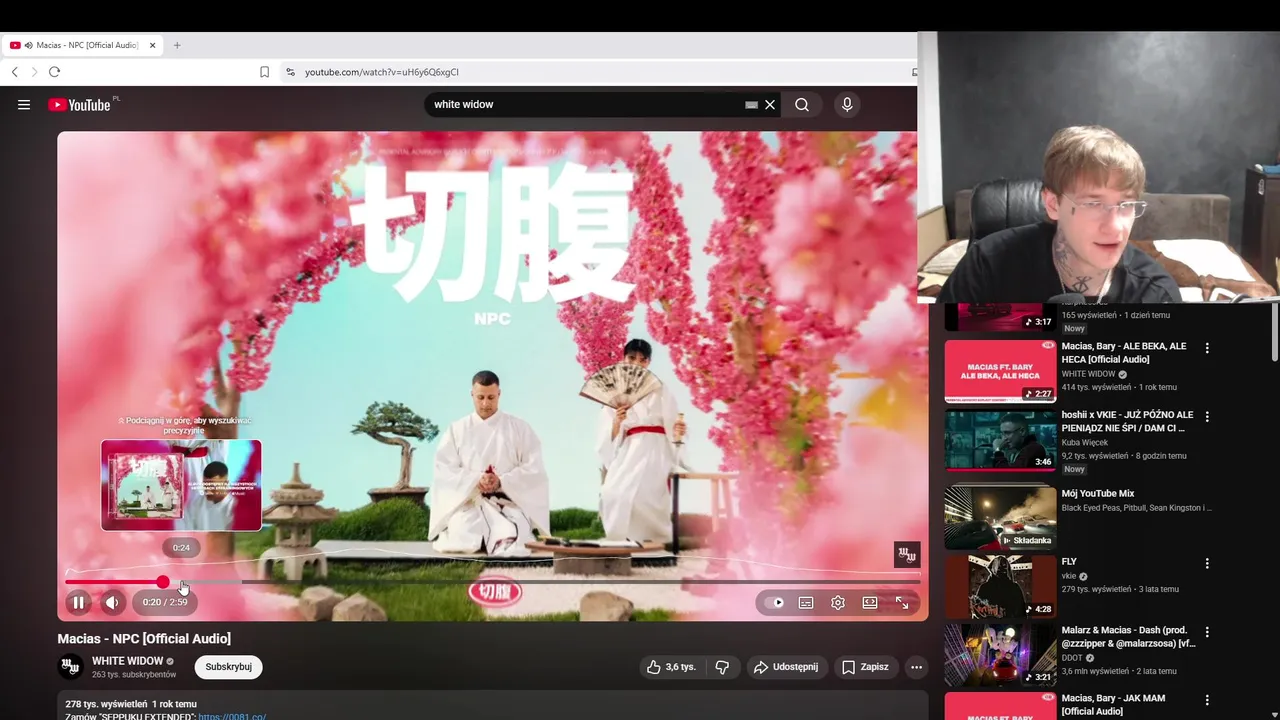Open options for Malarz & Macias Dash

point(1207,632)
